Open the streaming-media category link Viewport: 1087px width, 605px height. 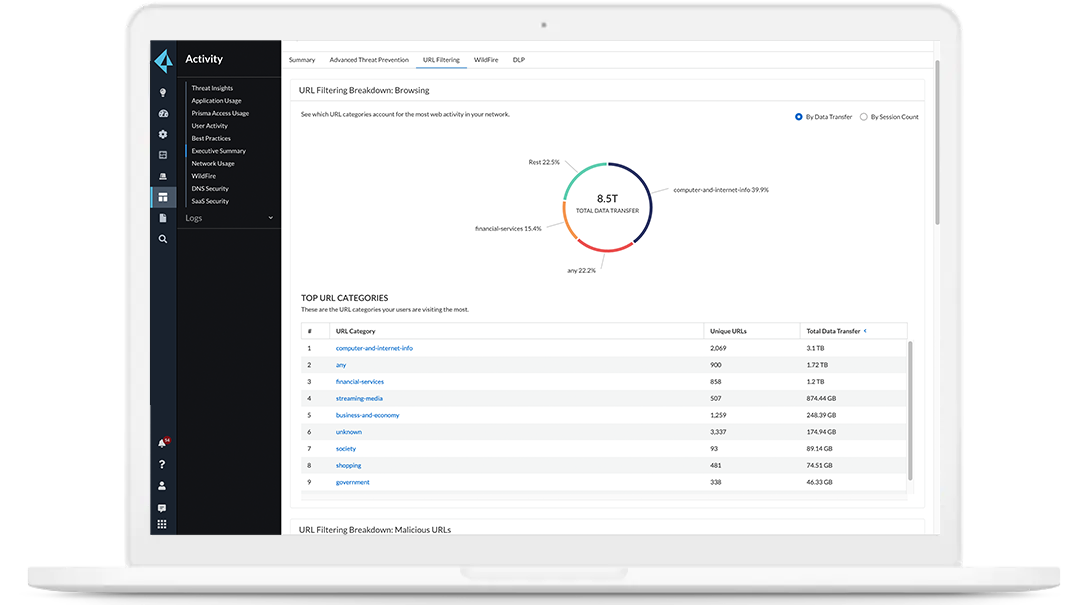point(358,398)
